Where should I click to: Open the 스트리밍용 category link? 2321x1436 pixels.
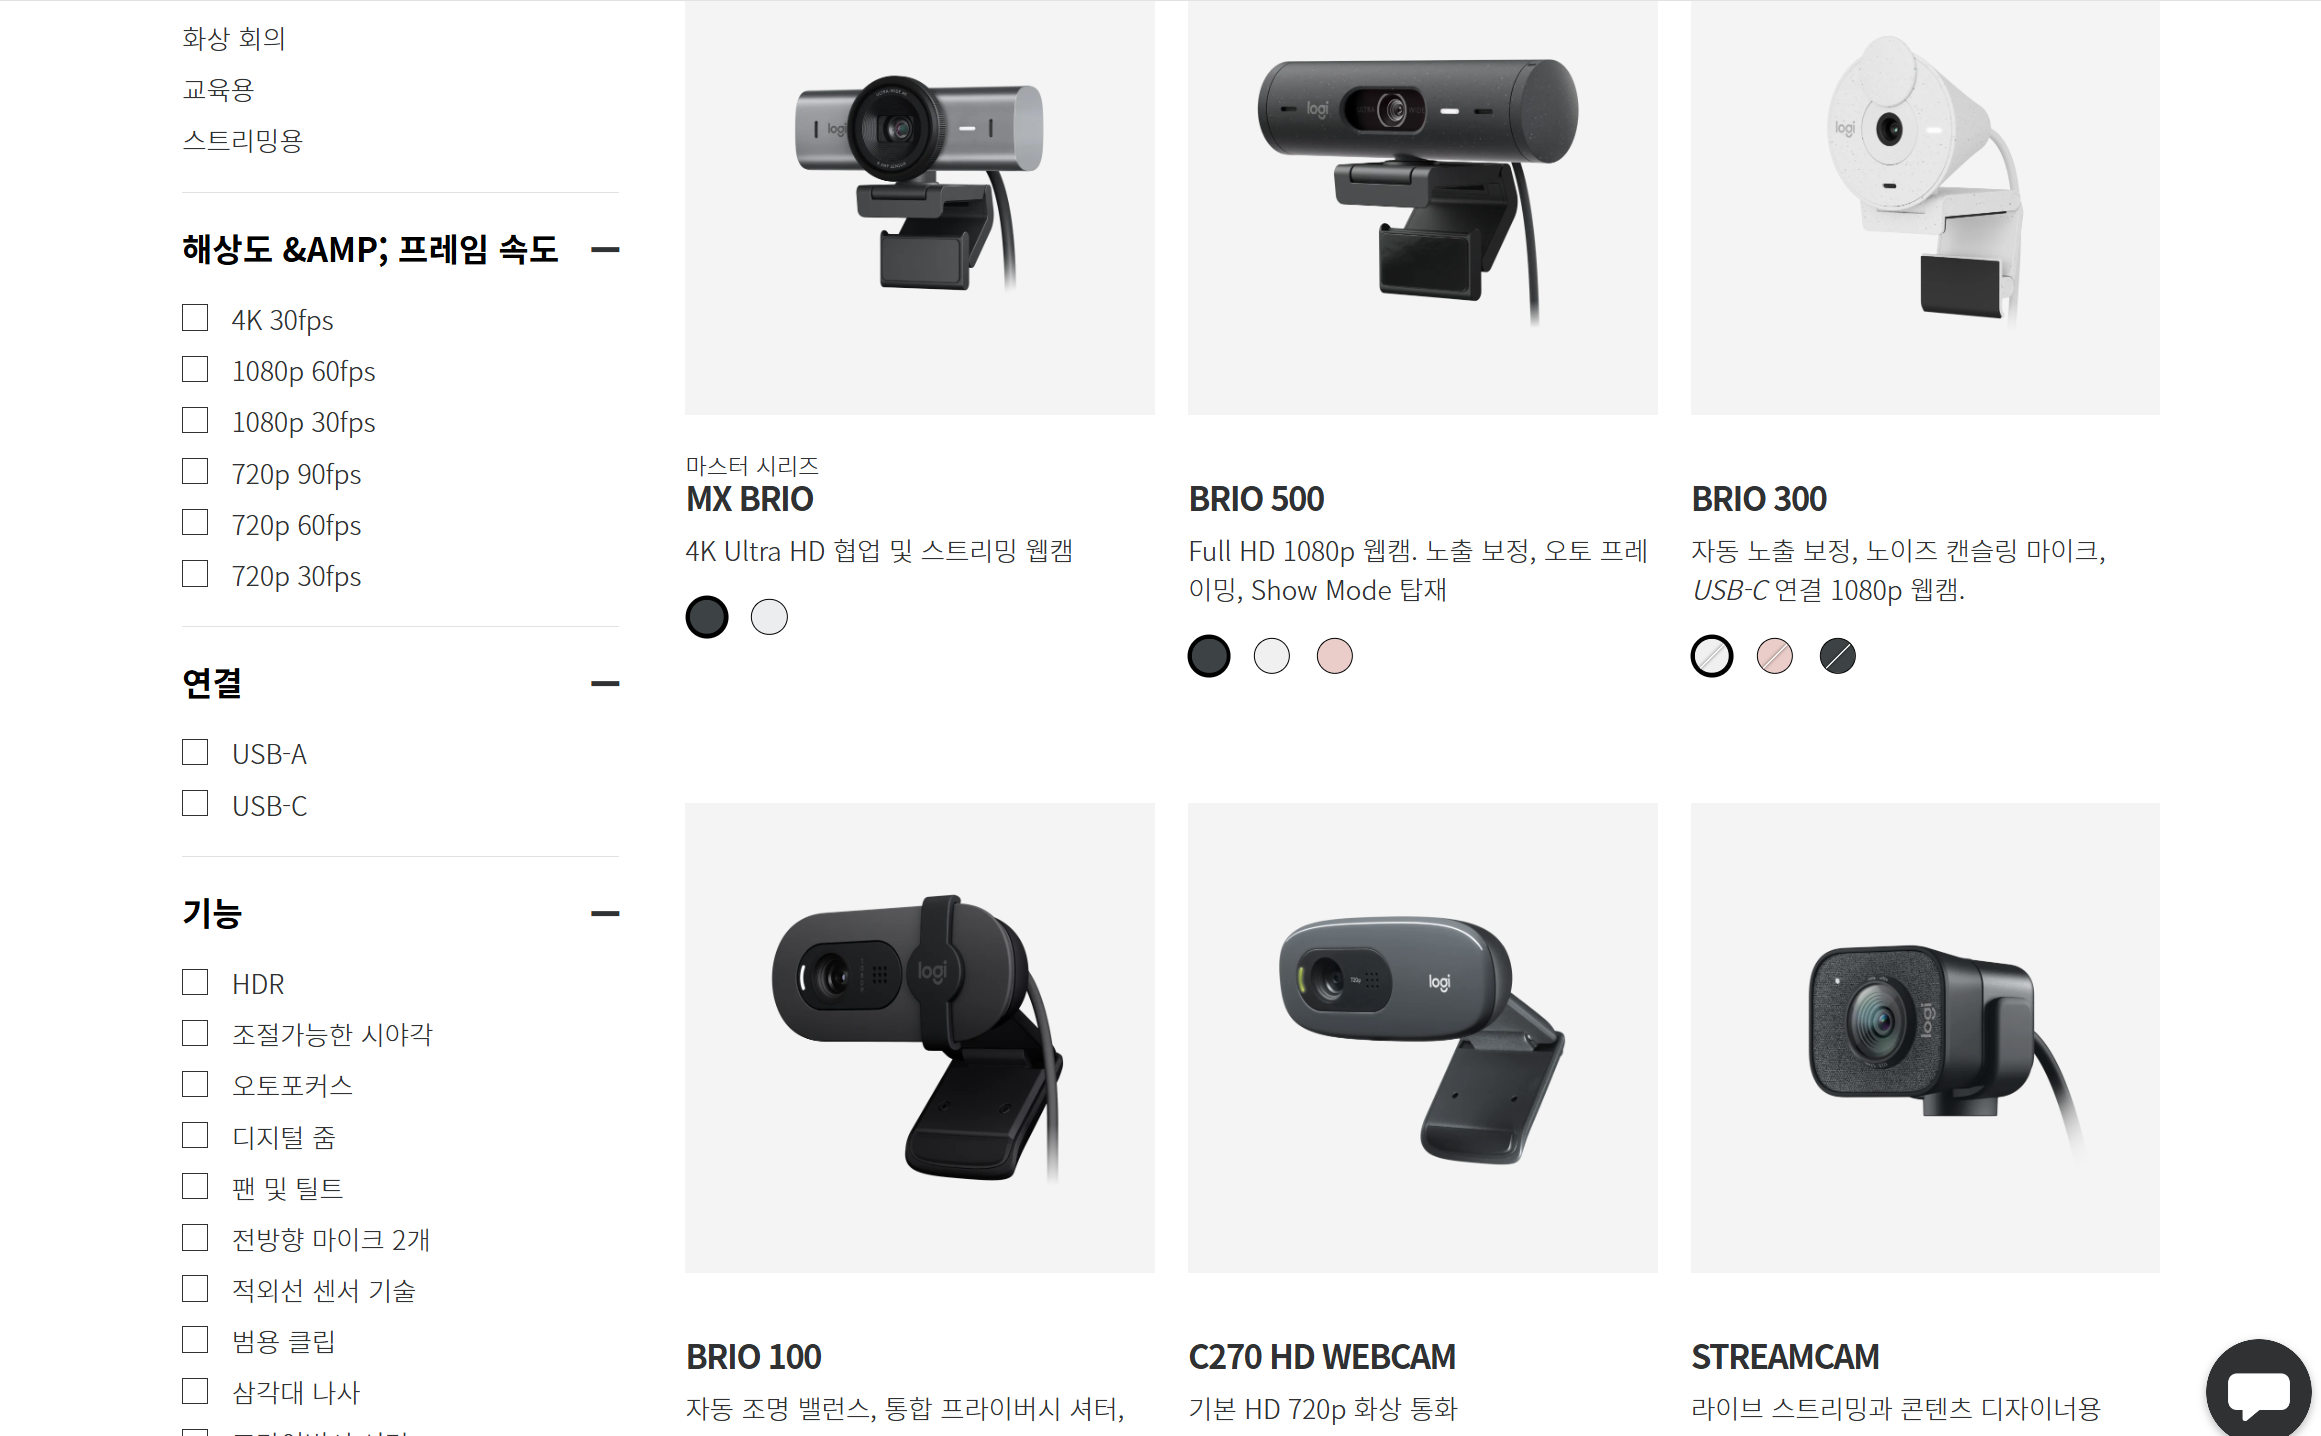[x=242, y=141]
